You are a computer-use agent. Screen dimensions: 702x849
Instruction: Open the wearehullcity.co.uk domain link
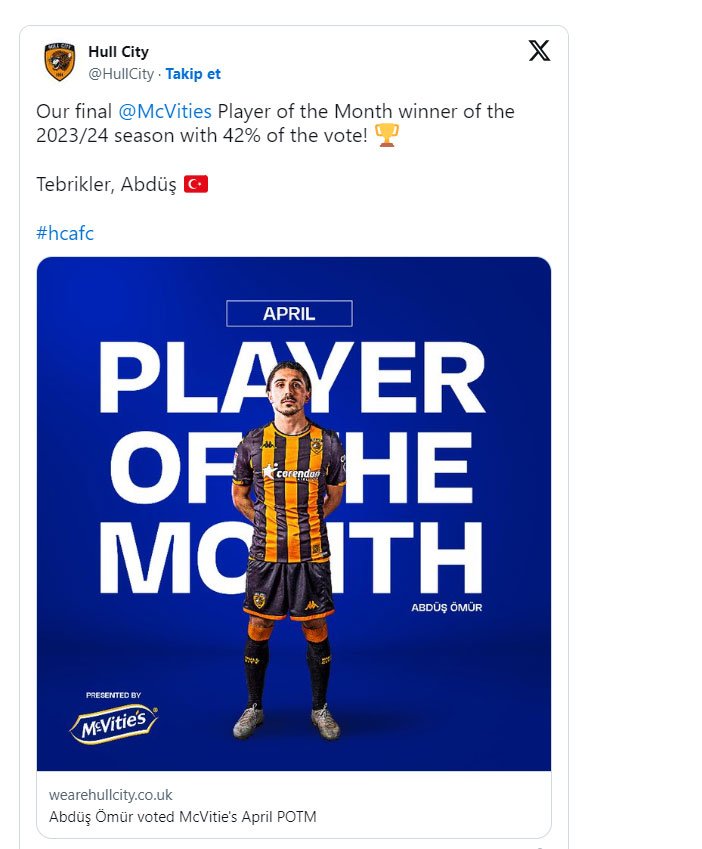coord(111,795)
